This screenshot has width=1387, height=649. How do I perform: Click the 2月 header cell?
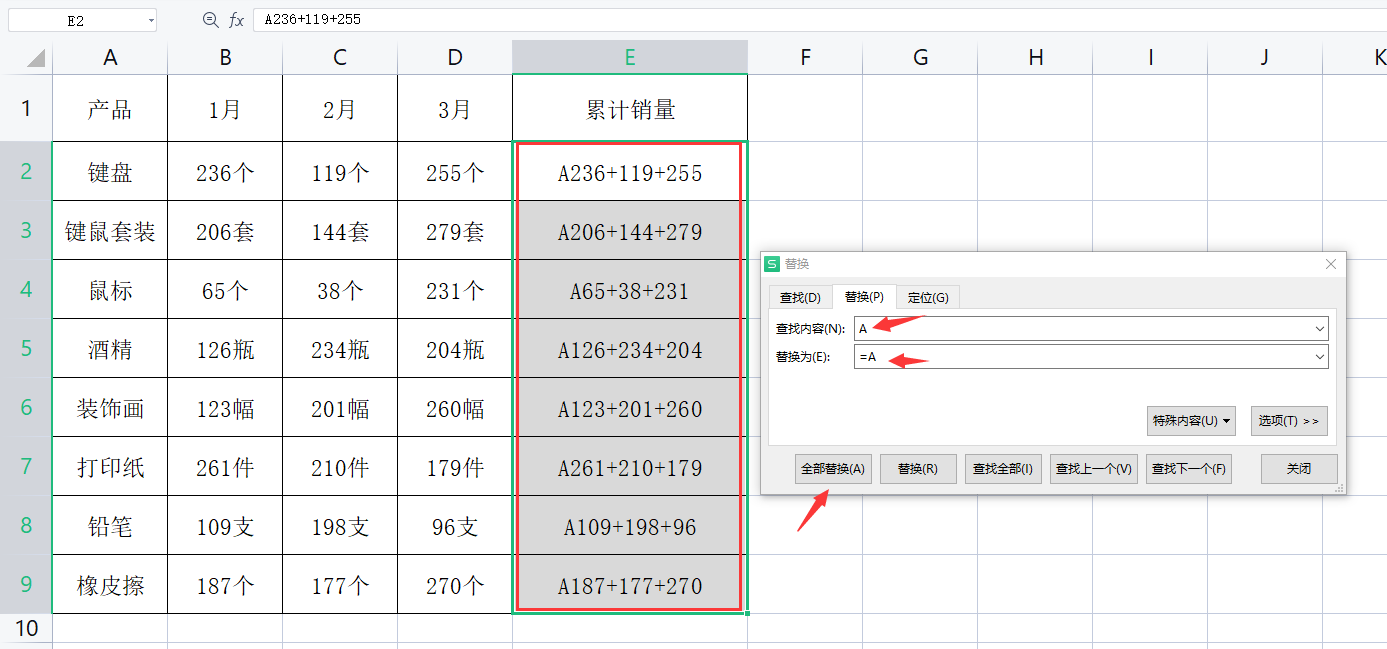[340, 109]
